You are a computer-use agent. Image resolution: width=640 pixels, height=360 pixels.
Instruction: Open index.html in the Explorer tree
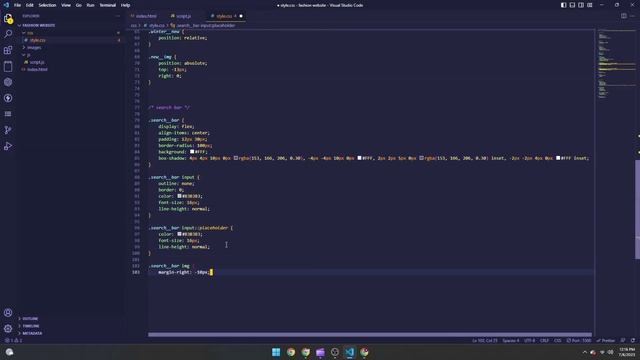(37, 69)
